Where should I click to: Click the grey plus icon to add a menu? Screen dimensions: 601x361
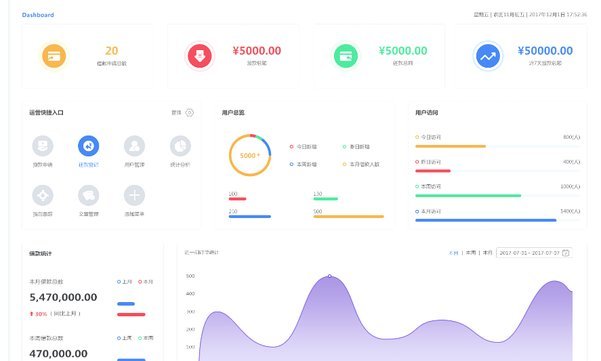click(135, 195)
